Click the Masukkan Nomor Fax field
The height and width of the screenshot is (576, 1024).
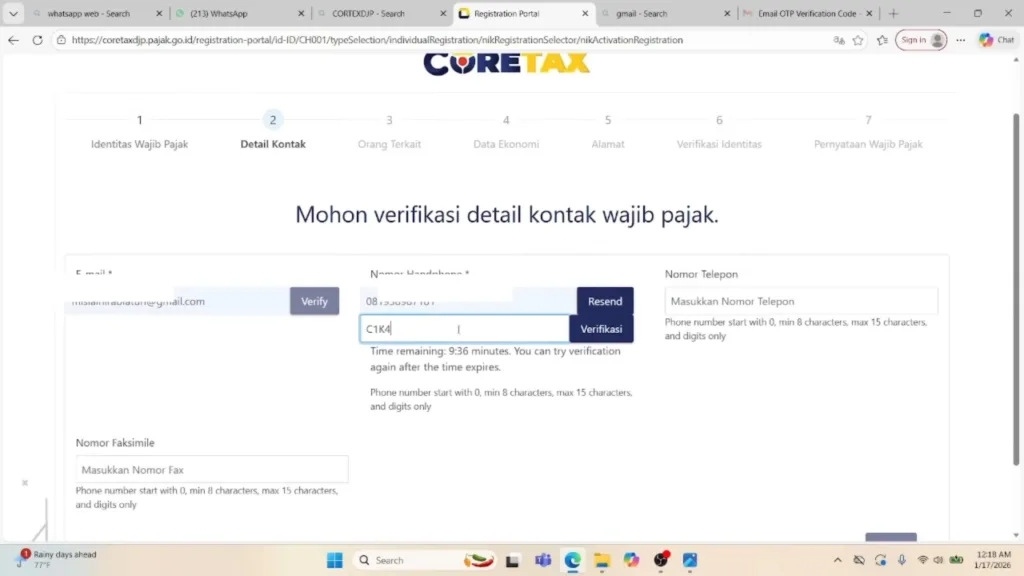212,470
